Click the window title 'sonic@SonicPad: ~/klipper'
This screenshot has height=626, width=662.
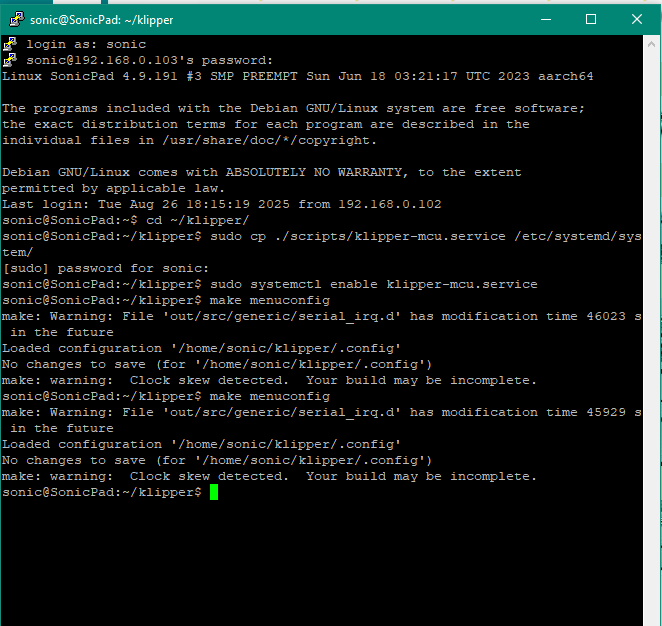click(x=101, y=20)
